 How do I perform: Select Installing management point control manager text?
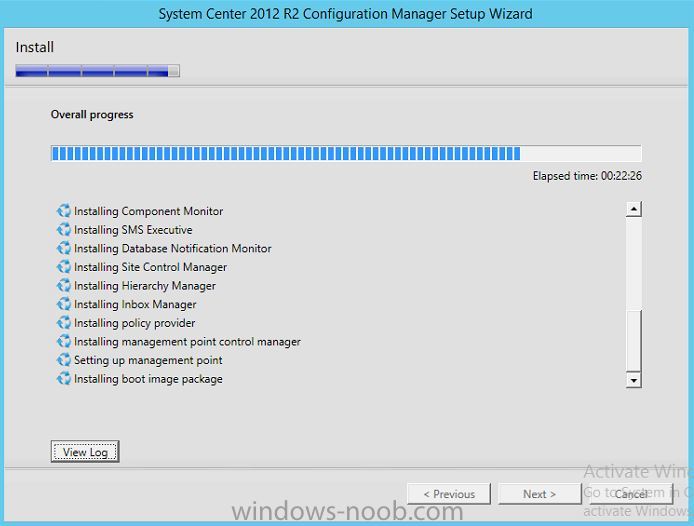[x=187, y=341]
